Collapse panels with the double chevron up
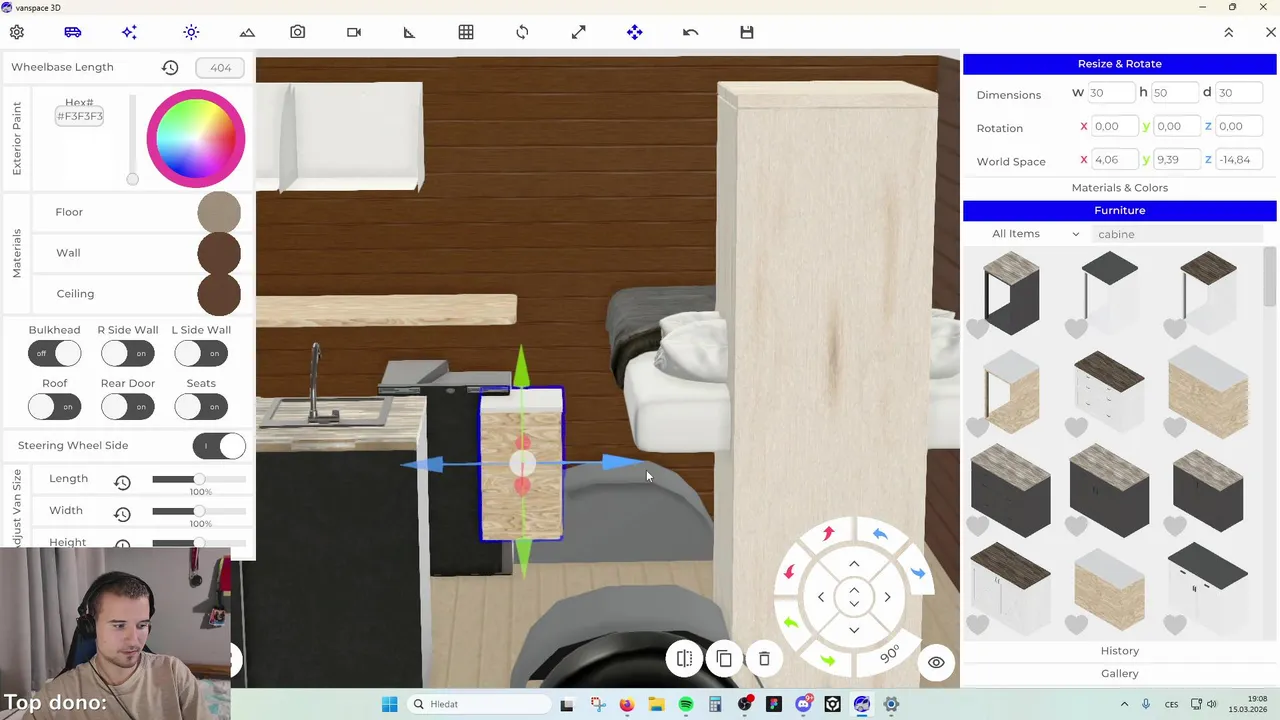This screenshot has width=1280, height=720. (x=1229, y=32)
